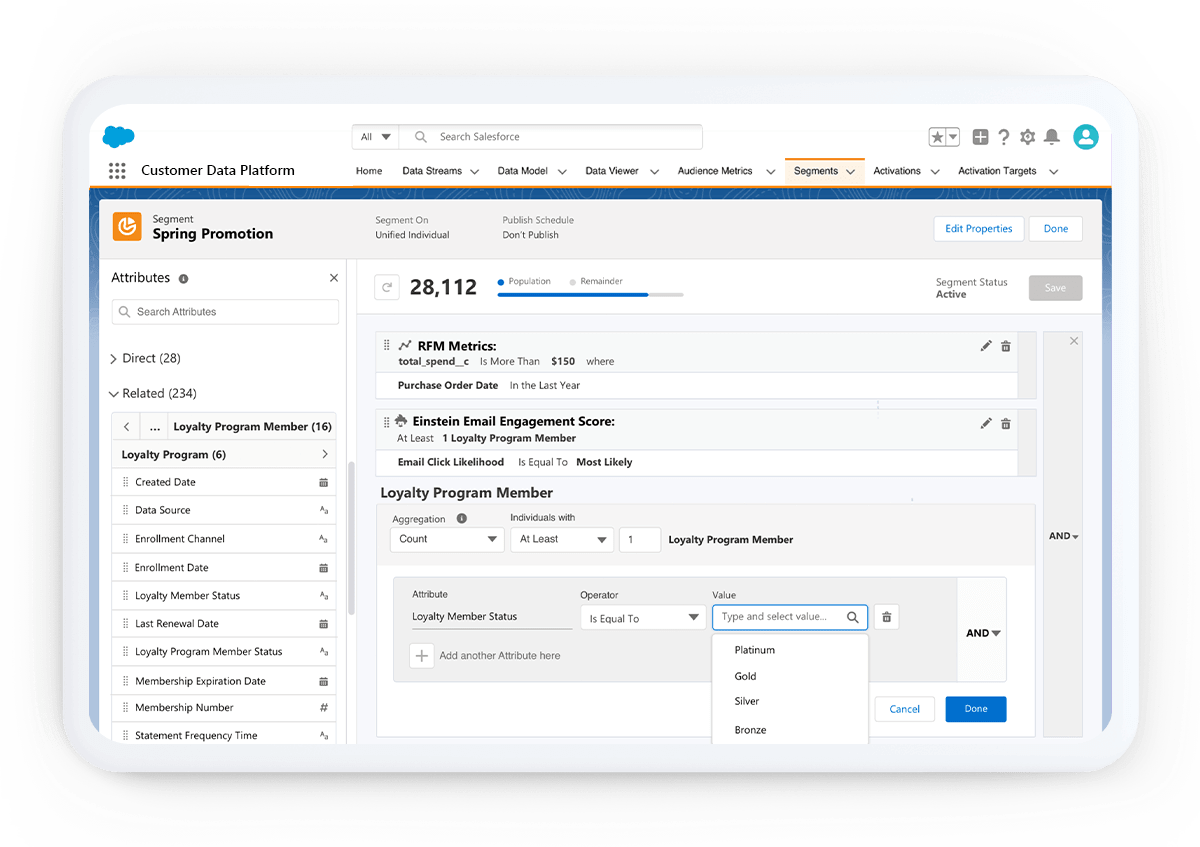Image resolution: width=1200 pixels, height=847 pixels.
Task: Open the Data Model tab dropdown arrow
Action: [x=562, y=172]
